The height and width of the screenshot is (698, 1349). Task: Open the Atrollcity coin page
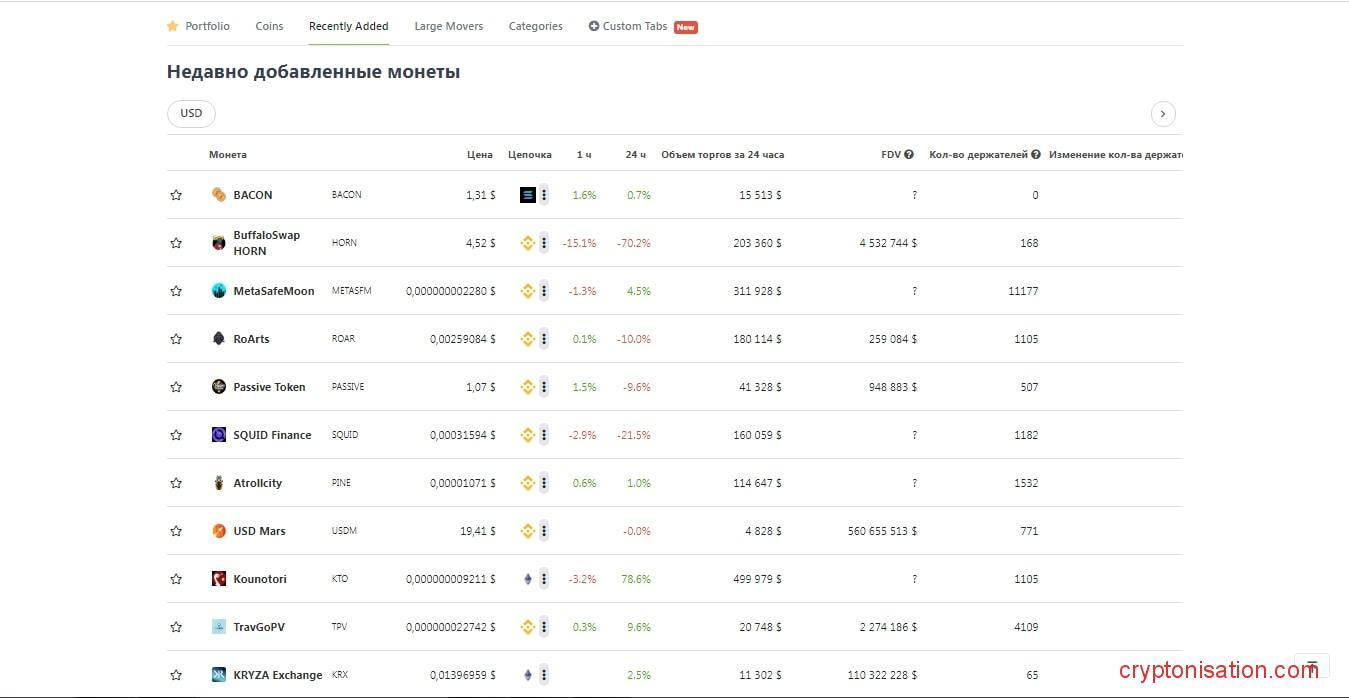(257, 483)
